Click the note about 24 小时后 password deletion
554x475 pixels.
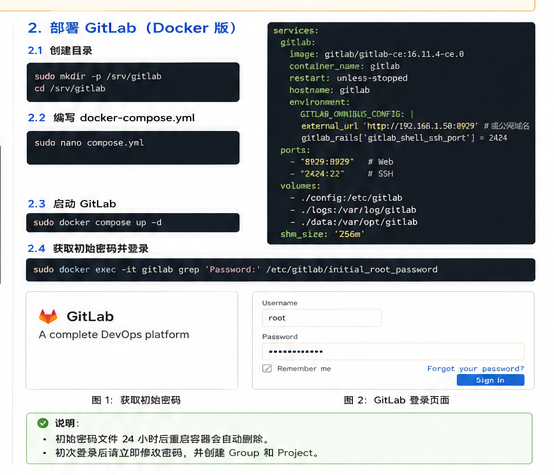[163, 439]
